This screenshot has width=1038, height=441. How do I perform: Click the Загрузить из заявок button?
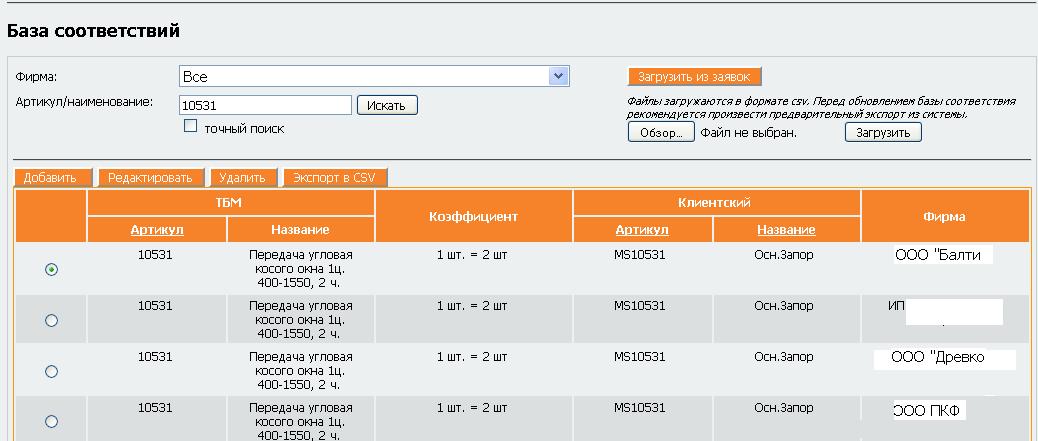click(x=695, y=76)
